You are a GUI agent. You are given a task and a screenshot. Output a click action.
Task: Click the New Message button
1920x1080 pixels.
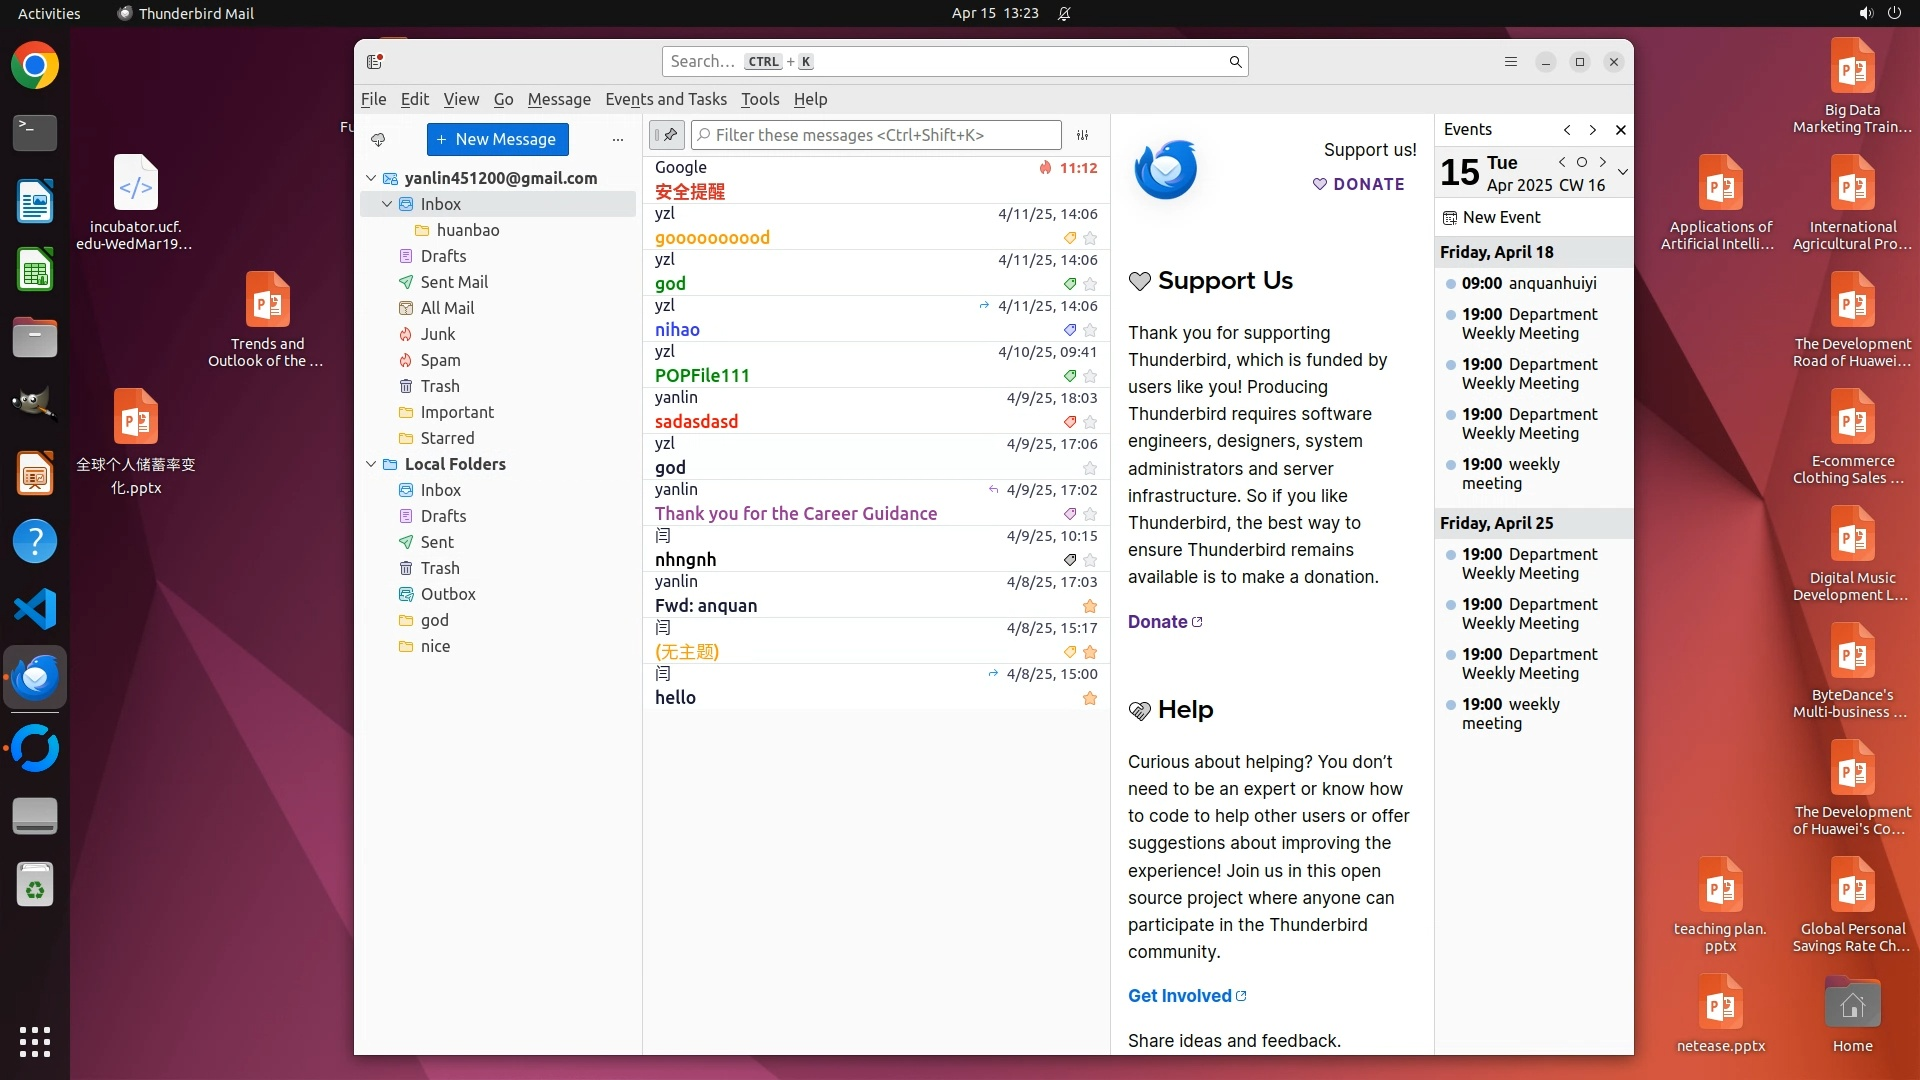pos(497,139)
